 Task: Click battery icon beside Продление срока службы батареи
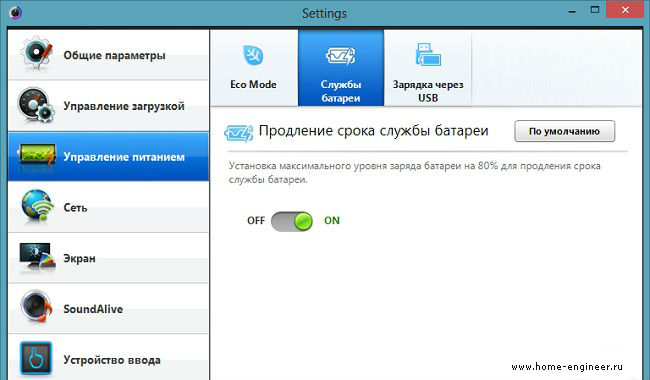tap(239, 133)
